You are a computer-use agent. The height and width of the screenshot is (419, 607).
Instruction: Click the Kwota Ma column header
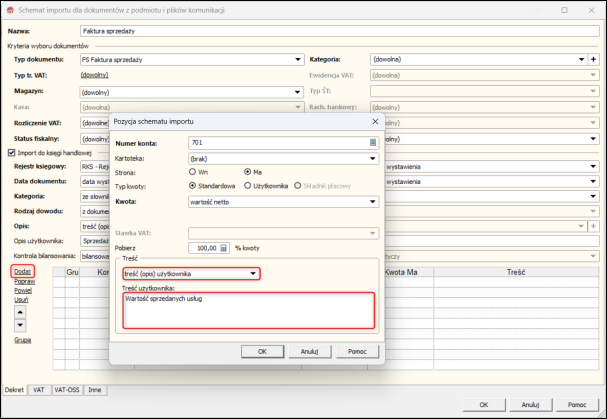click(x=401, y=272)
